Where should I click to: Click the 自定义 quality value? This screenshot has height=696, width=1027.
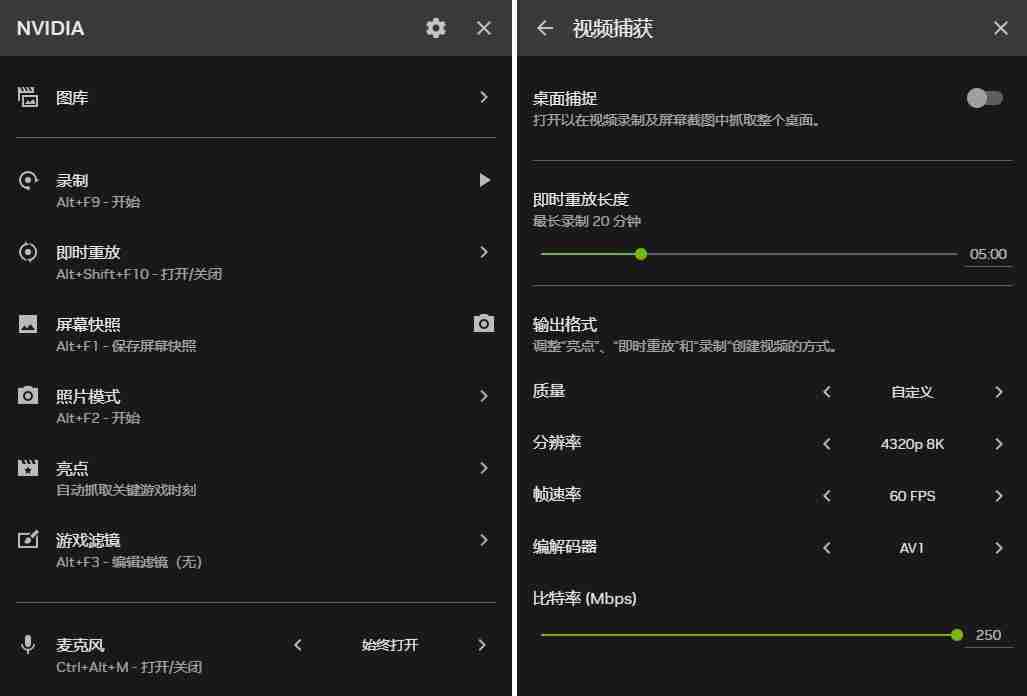click(911, 392)
